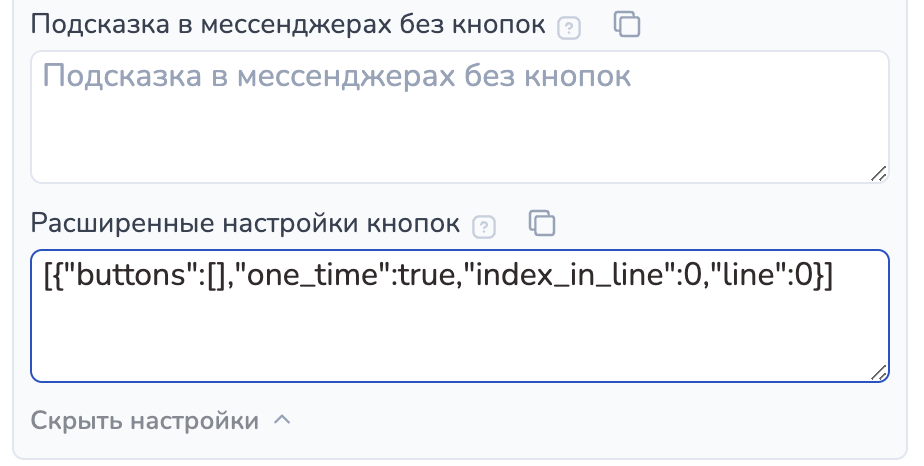
Task: Place cursor on "one_time" key in JSON
Action: pos(311,278)
